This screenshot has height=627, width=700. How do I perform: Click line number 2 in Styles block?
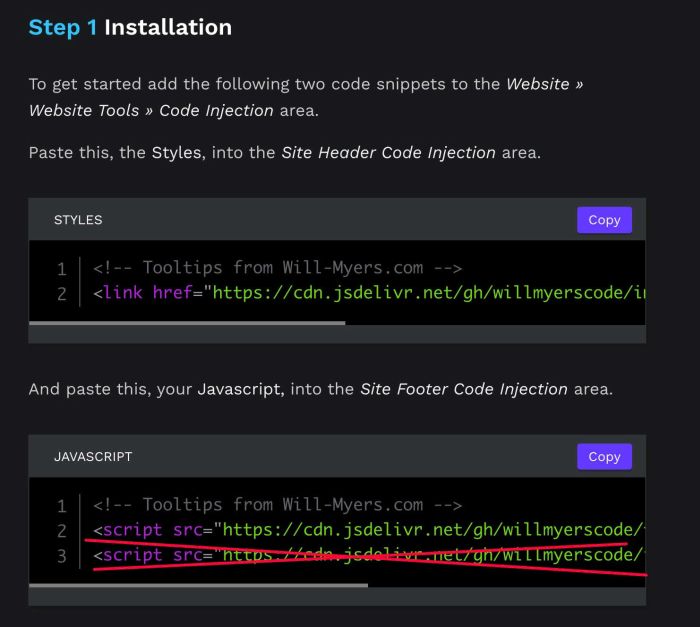[62, 294]
